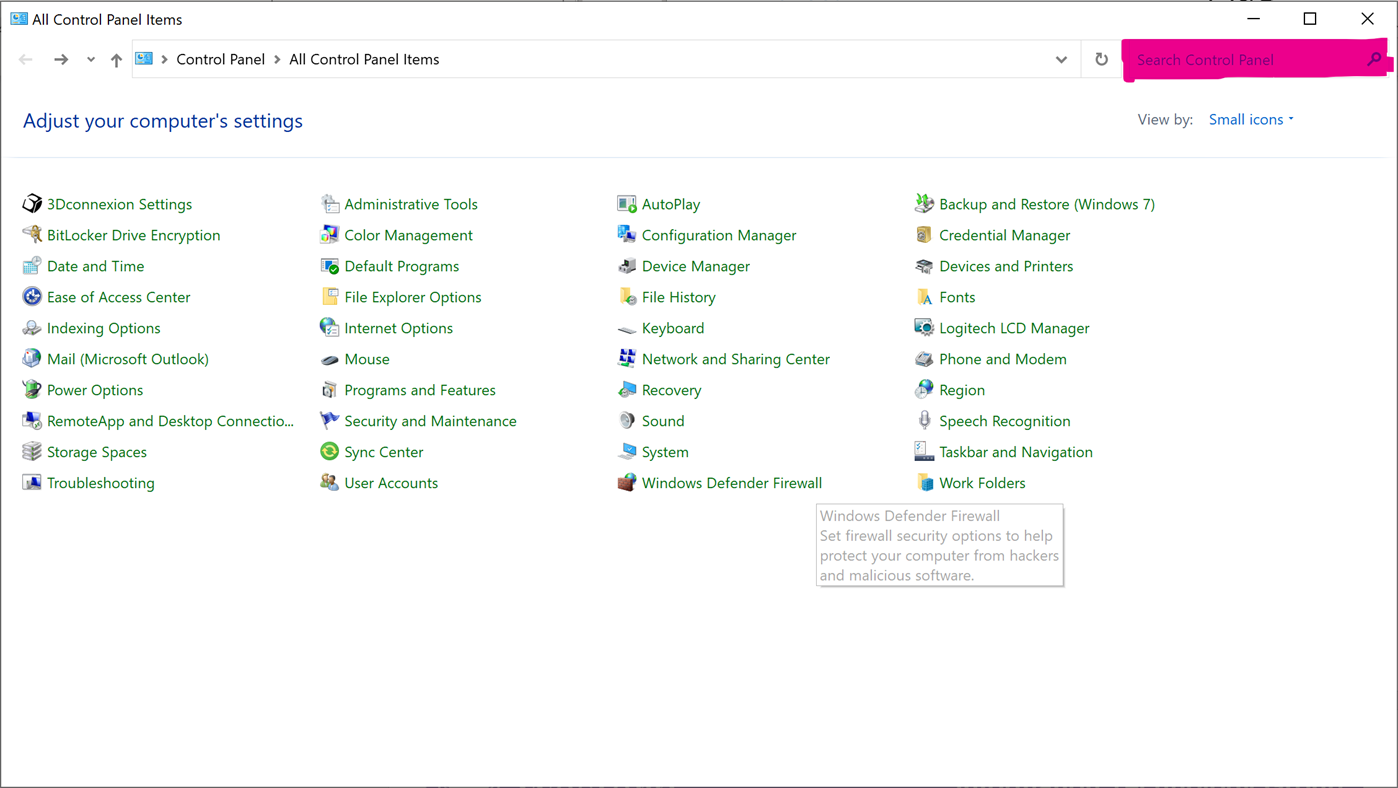Click the Sync Center green icon
Viewport: 1398px width, 788px height.
[x=329, y=452]
